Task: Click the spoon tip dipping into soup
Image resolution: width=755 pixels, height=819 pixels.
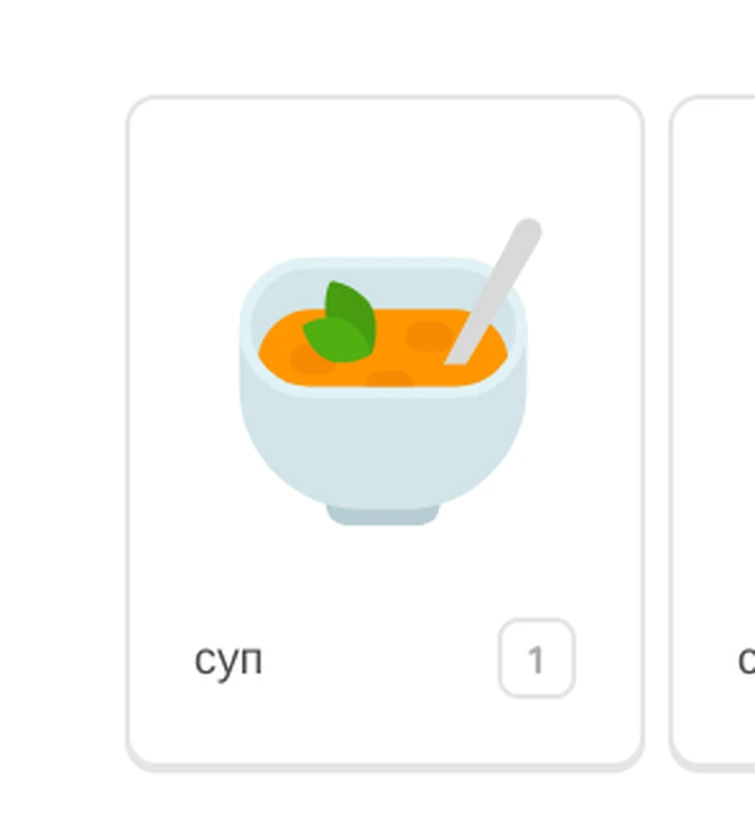Action: [460, 355]
